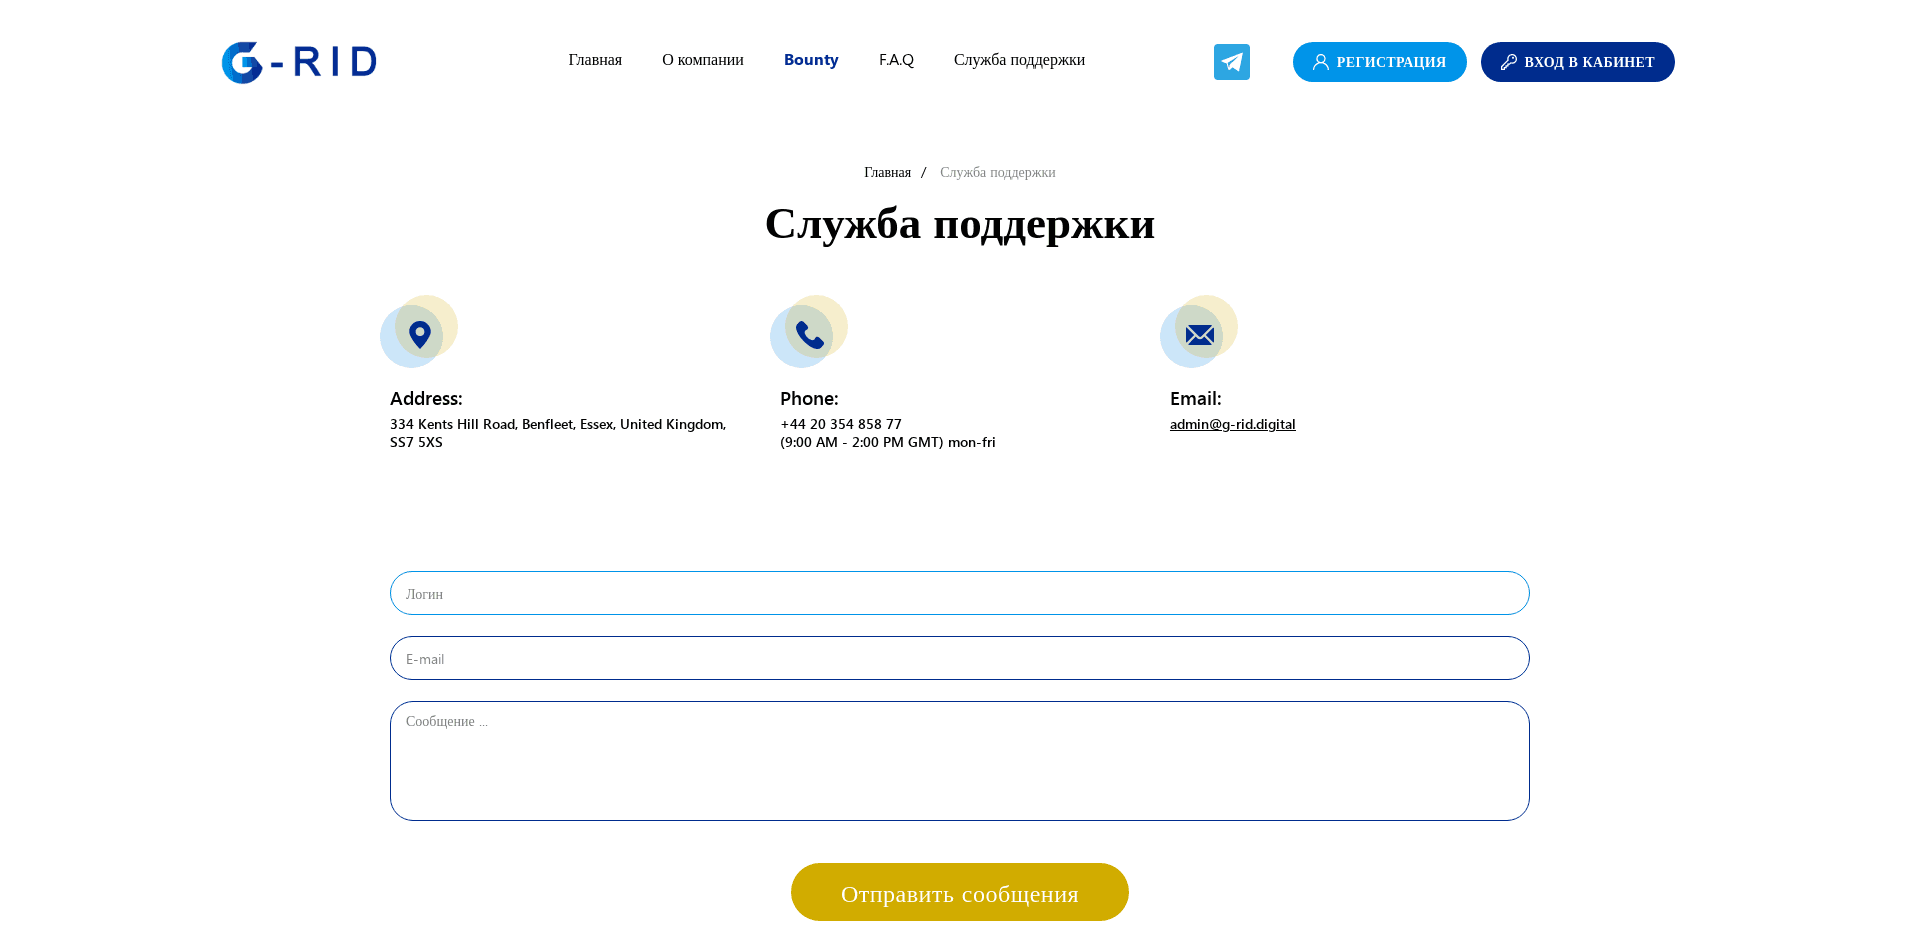Click the envelope icon above Email
The width and height of the screenshot is (1920, 925).
click(1198, 334)
